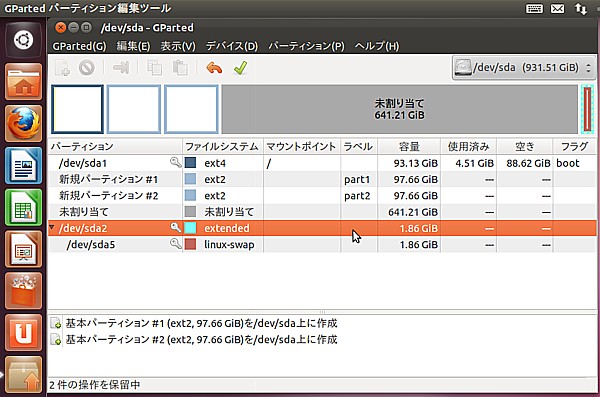Screen dimensions: 600x397
Task: Select the /dev/sda5 linux-swap row
Action: click(x=322, y=244)
